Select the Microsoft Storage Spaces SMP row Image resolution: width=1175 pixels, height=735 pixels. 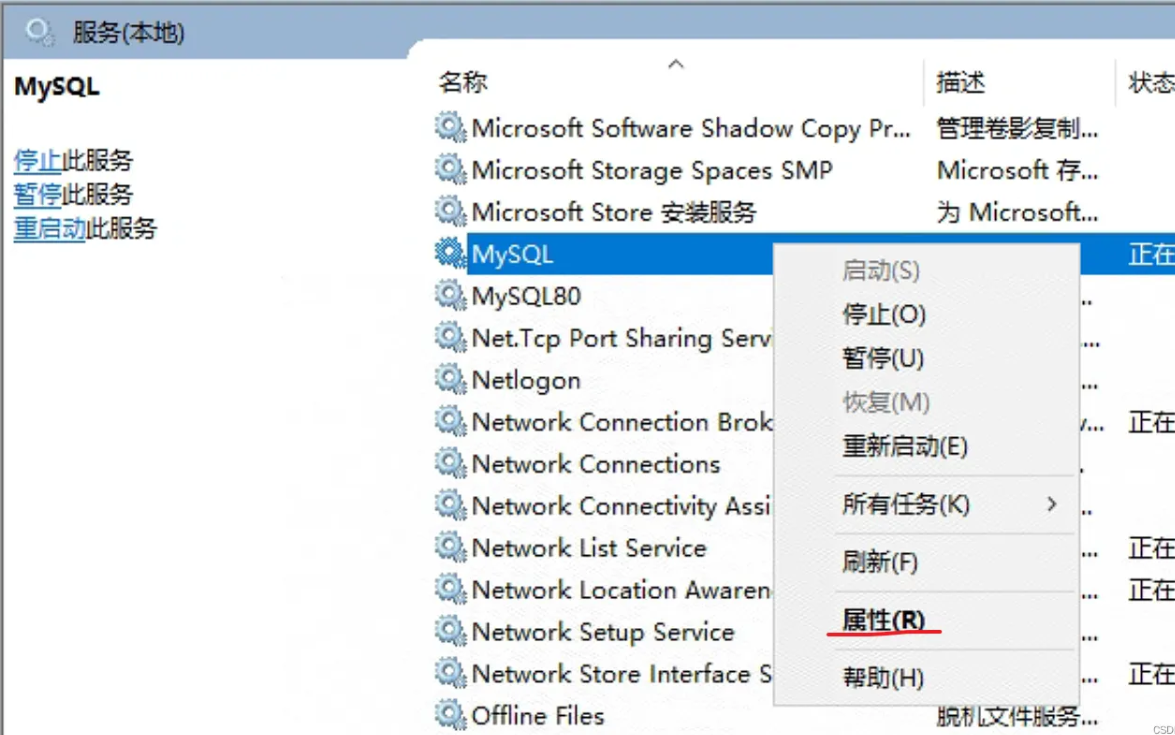tap(652, 170)
